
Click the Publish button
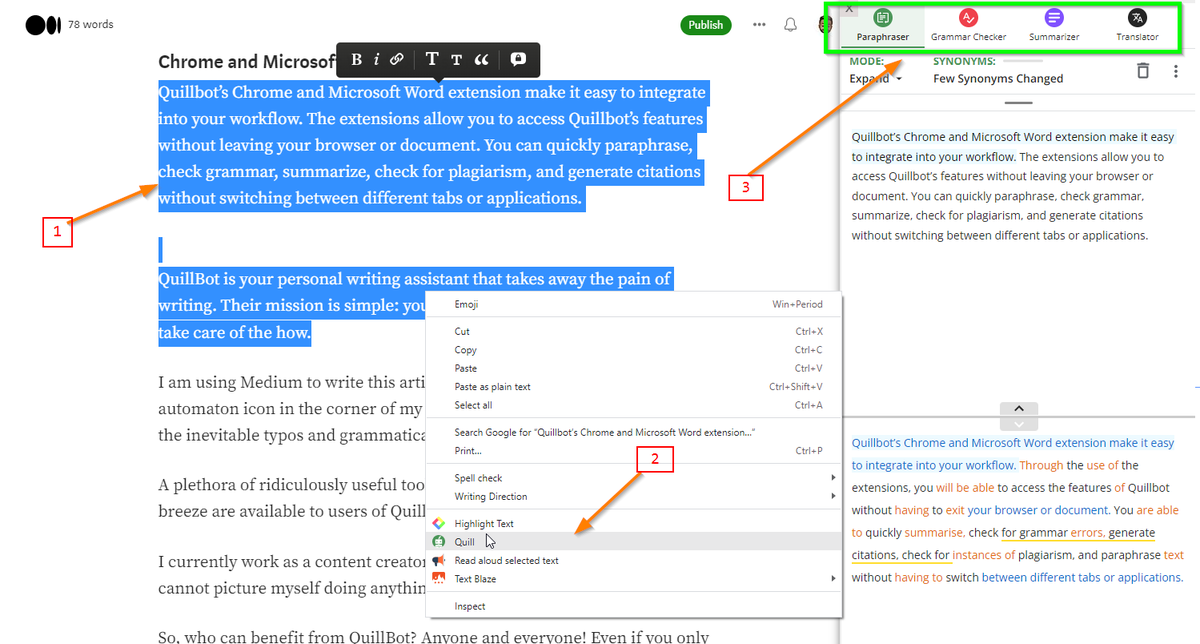(706, 24)
